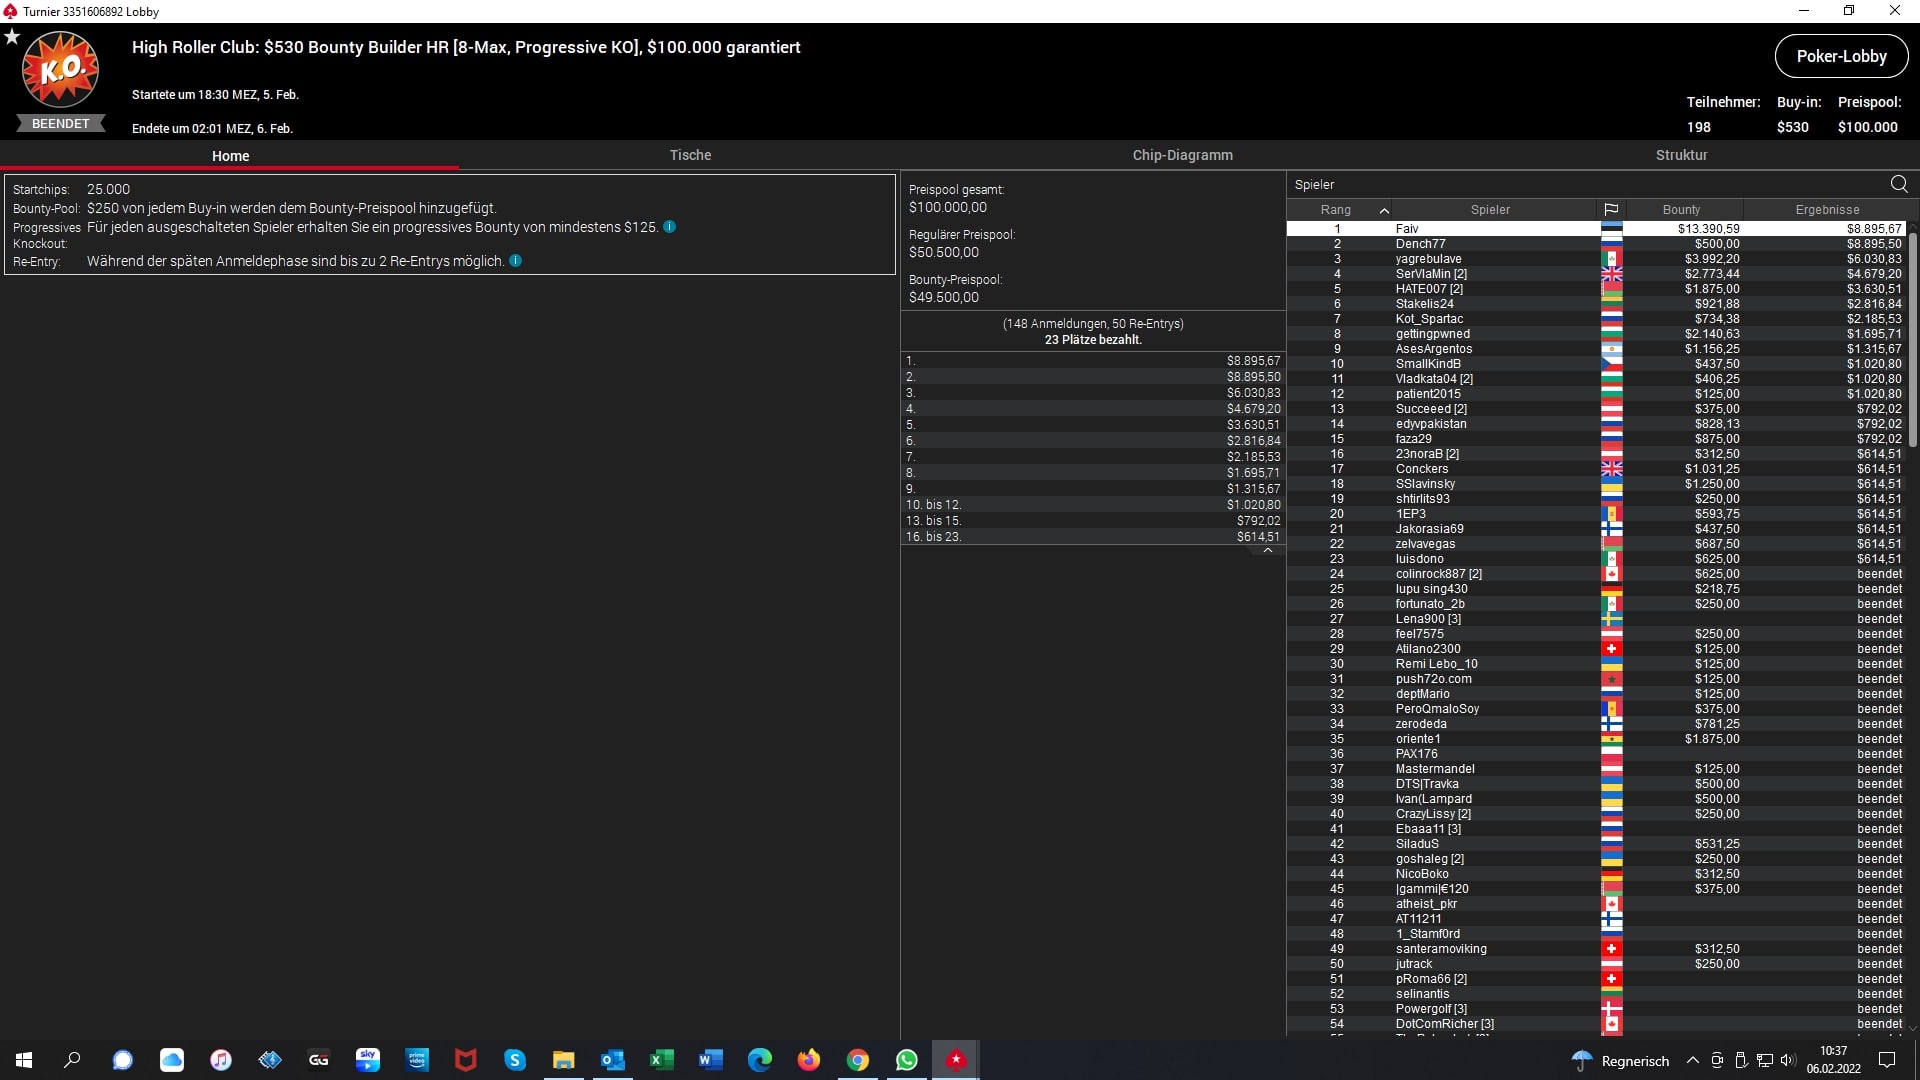Viewport: 1920px width, 1080px height.
Task: Select player Dench77 row
Action: (1420, 244)
